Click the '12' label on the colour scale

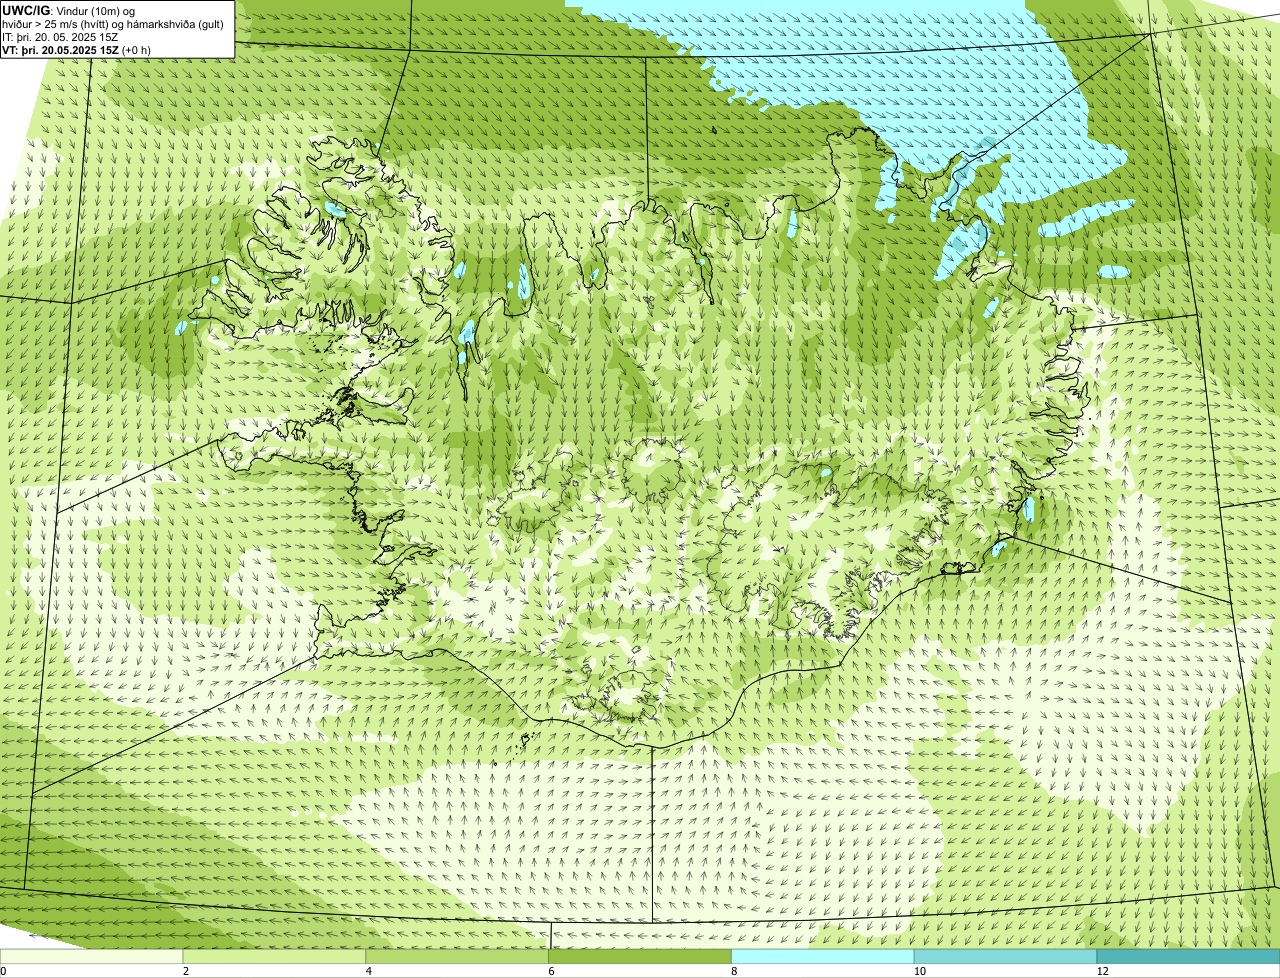click(1102, 971)
